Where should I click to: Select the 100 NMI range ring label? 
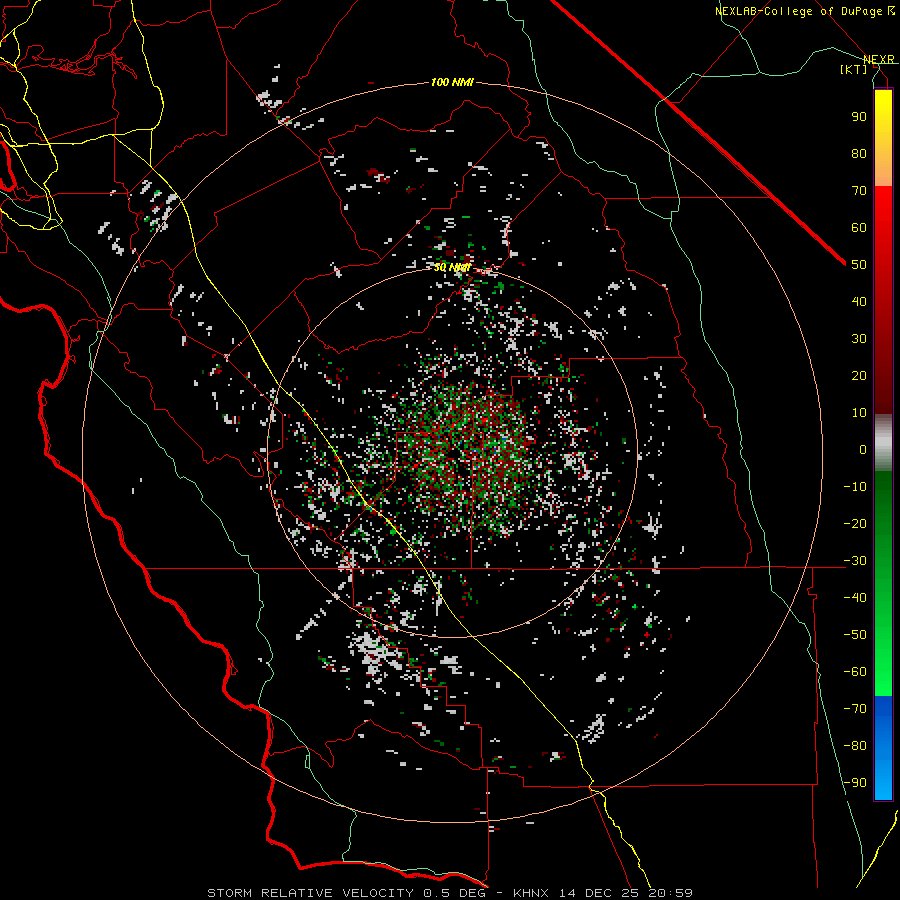[x=452, y=83]
